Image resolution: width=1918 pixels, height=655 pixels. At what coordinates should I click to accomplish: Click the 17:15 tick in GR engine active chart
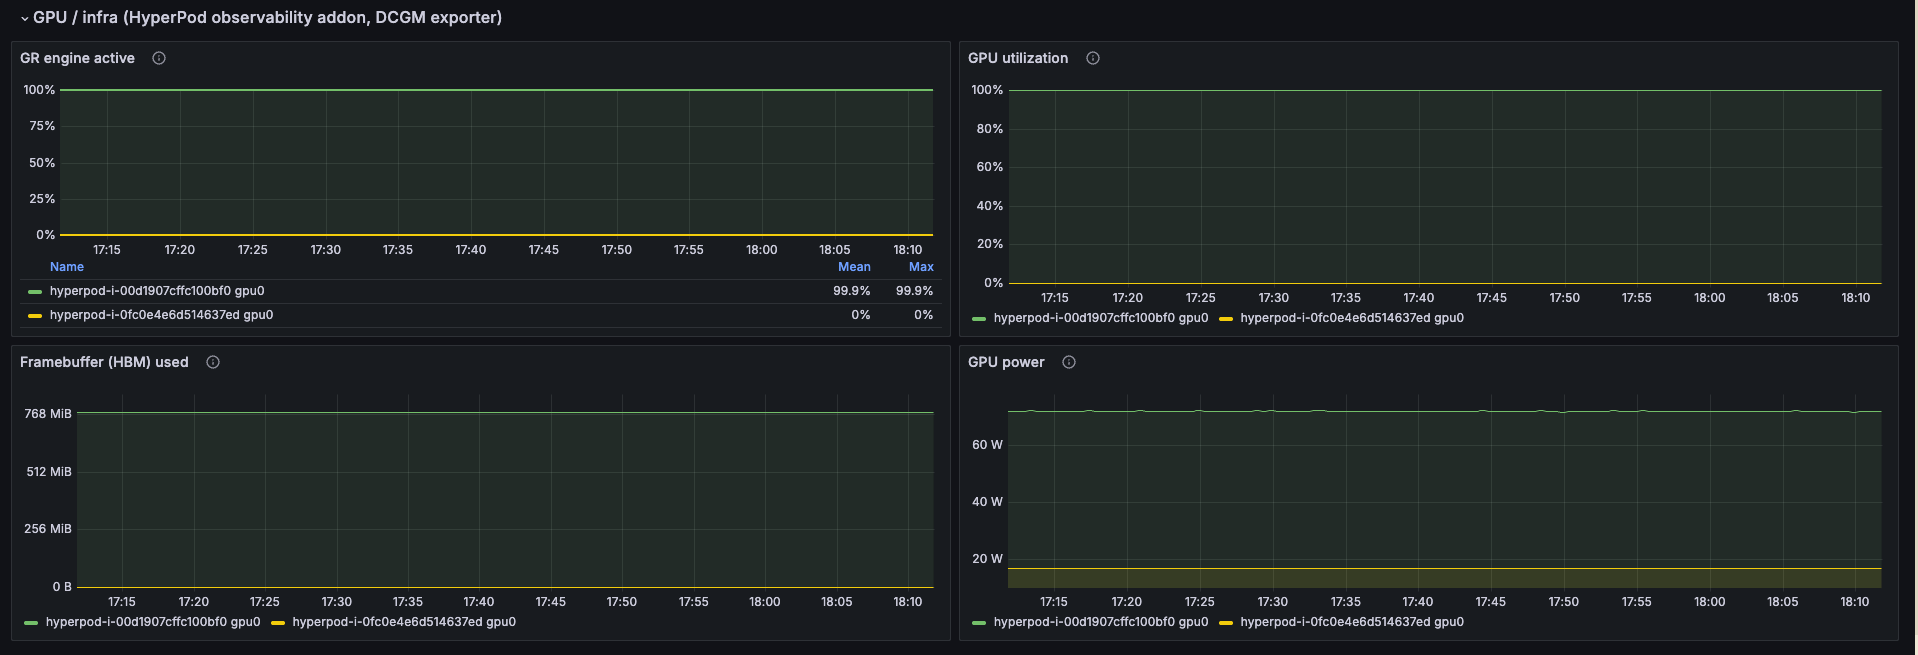(107, 250)
